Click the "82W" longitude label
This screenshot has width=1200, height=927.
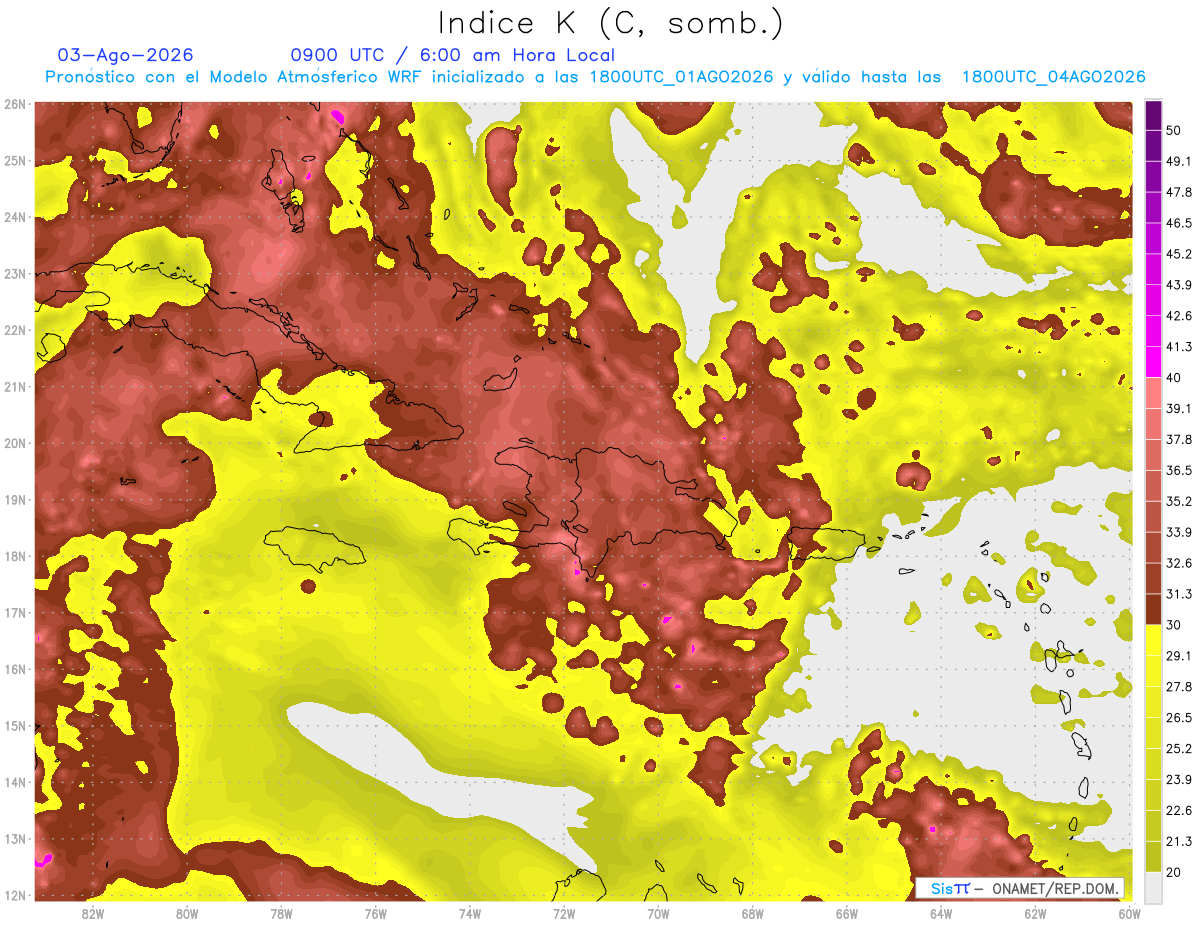[x=92, y=913]
